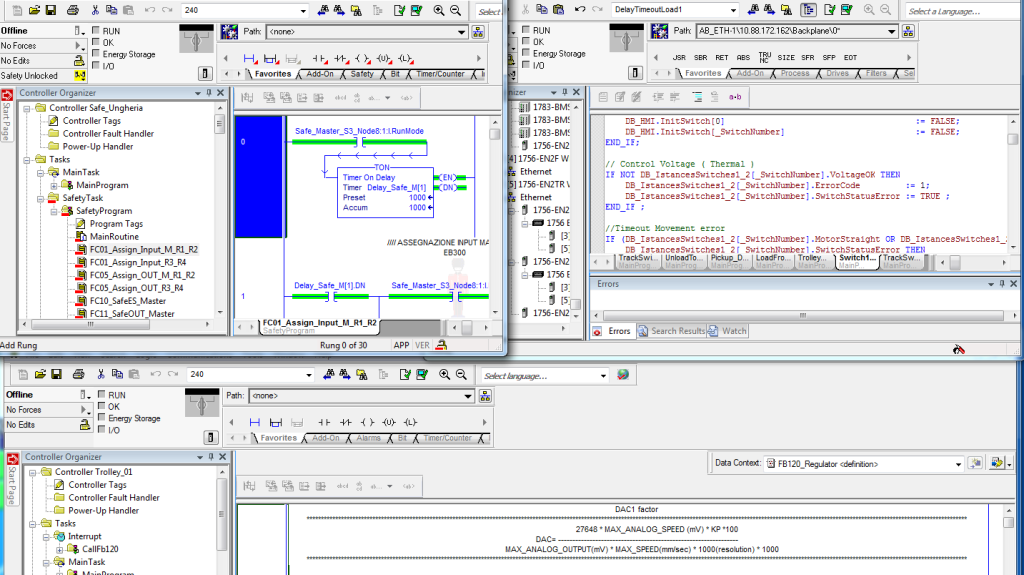
Task: Save the Trolley_01 project via floppy icon
Action: [56, 374]
